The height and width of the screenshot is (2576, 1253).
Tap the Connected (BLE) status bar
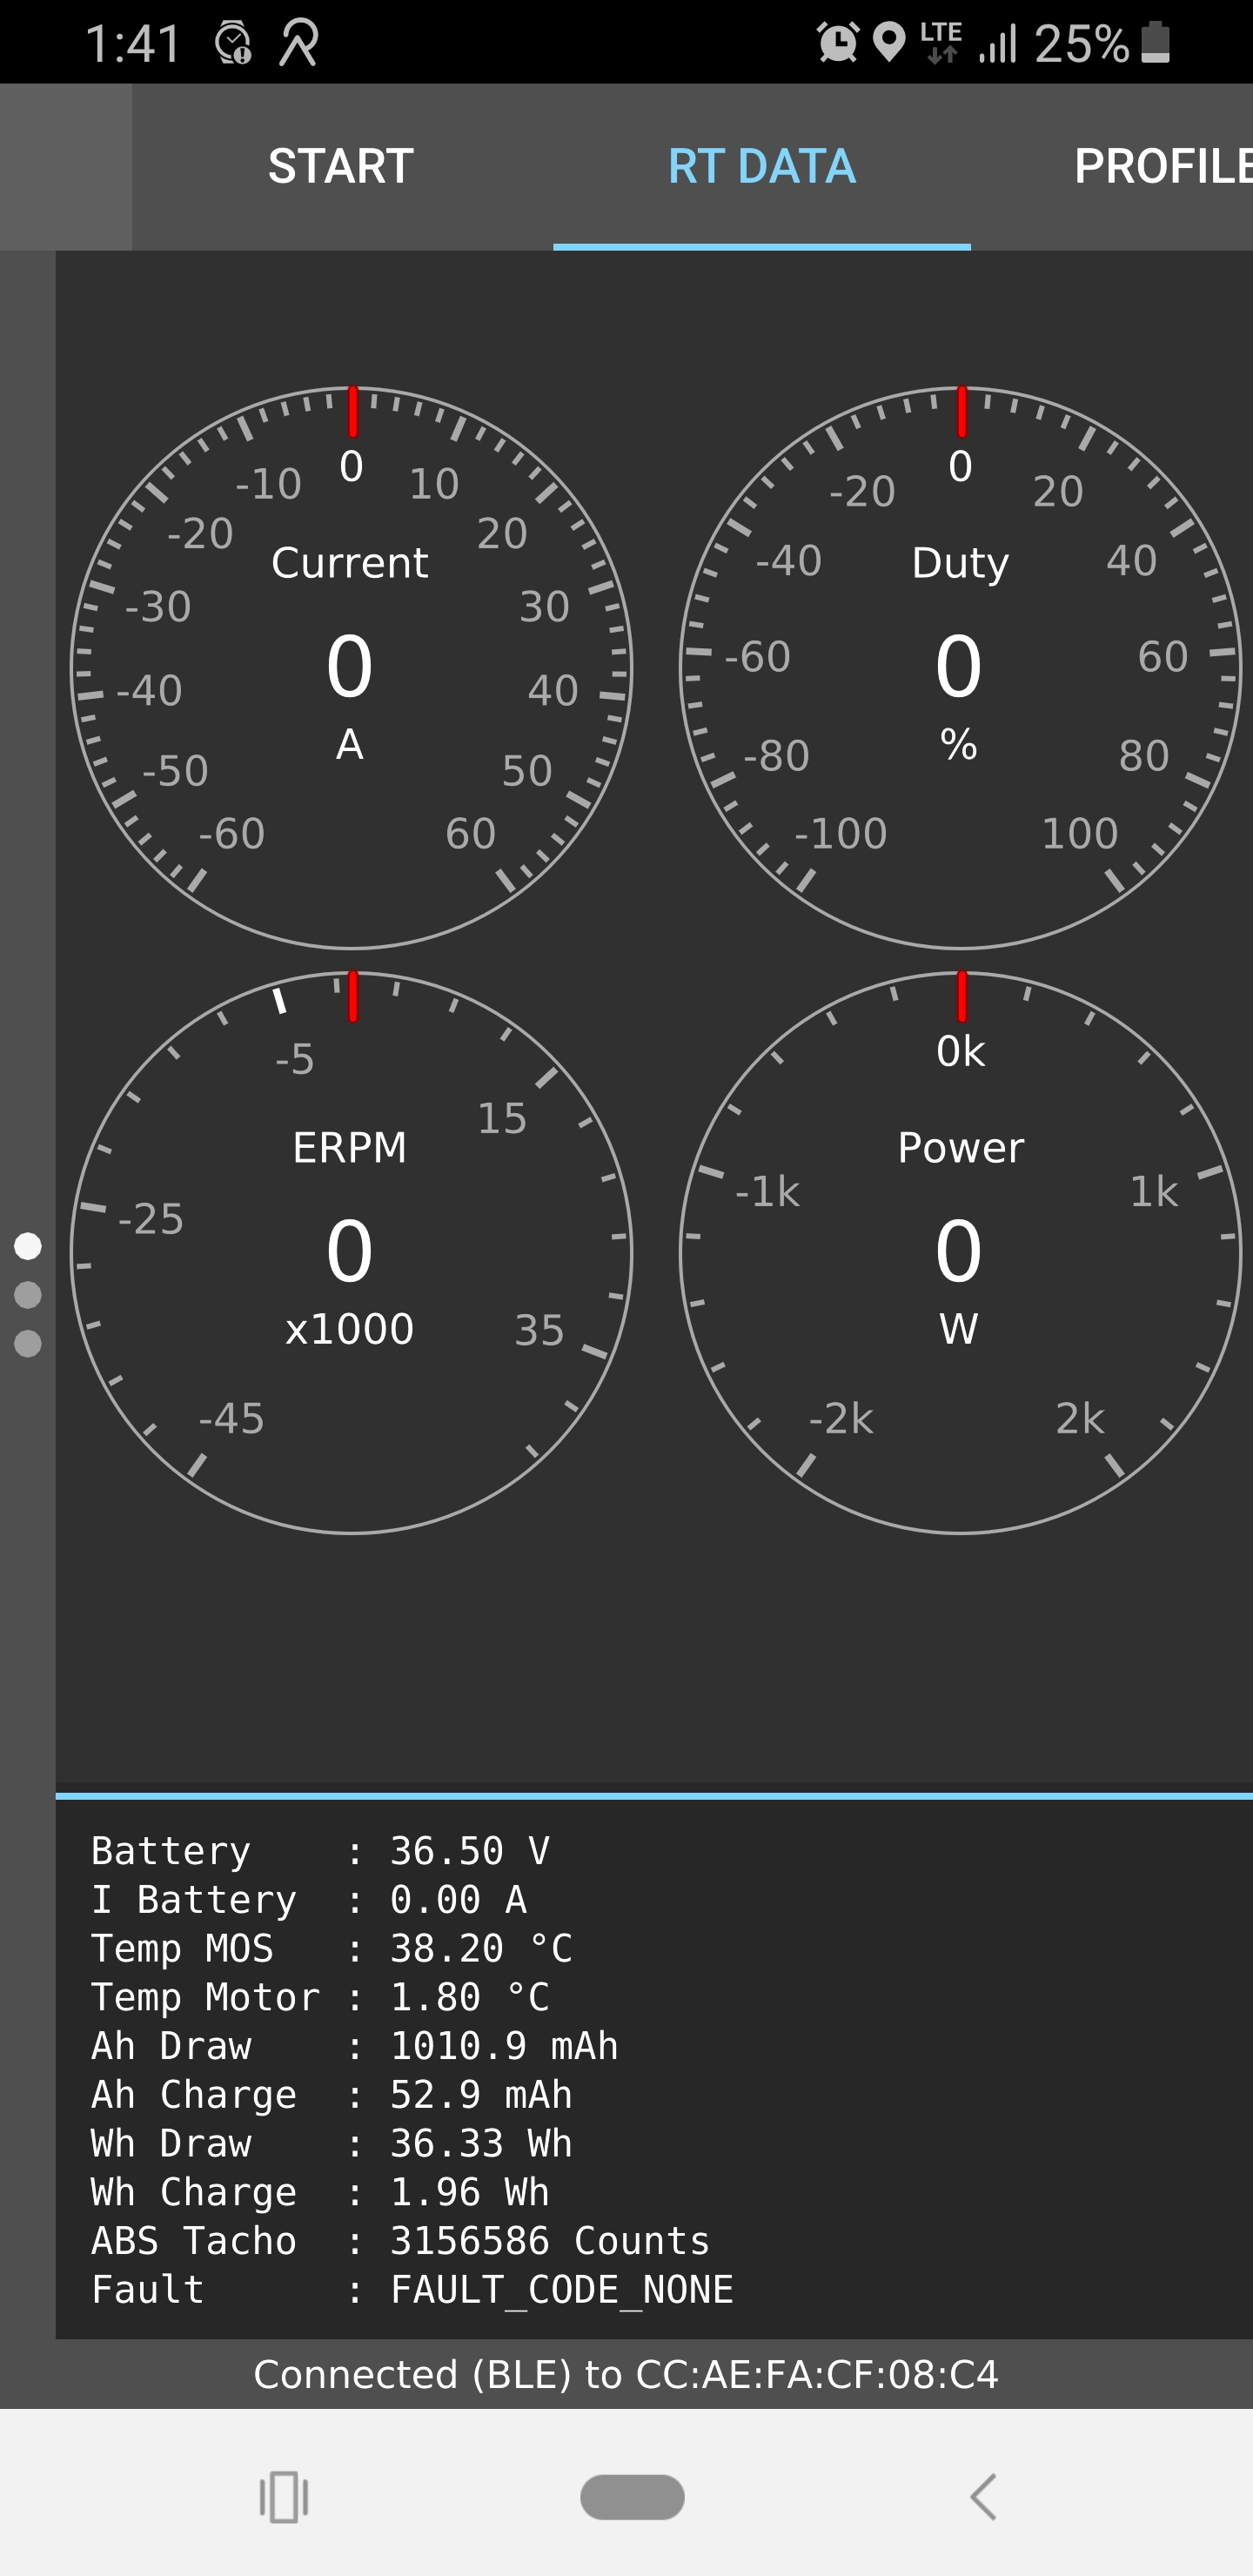(x=626, y=2373)
